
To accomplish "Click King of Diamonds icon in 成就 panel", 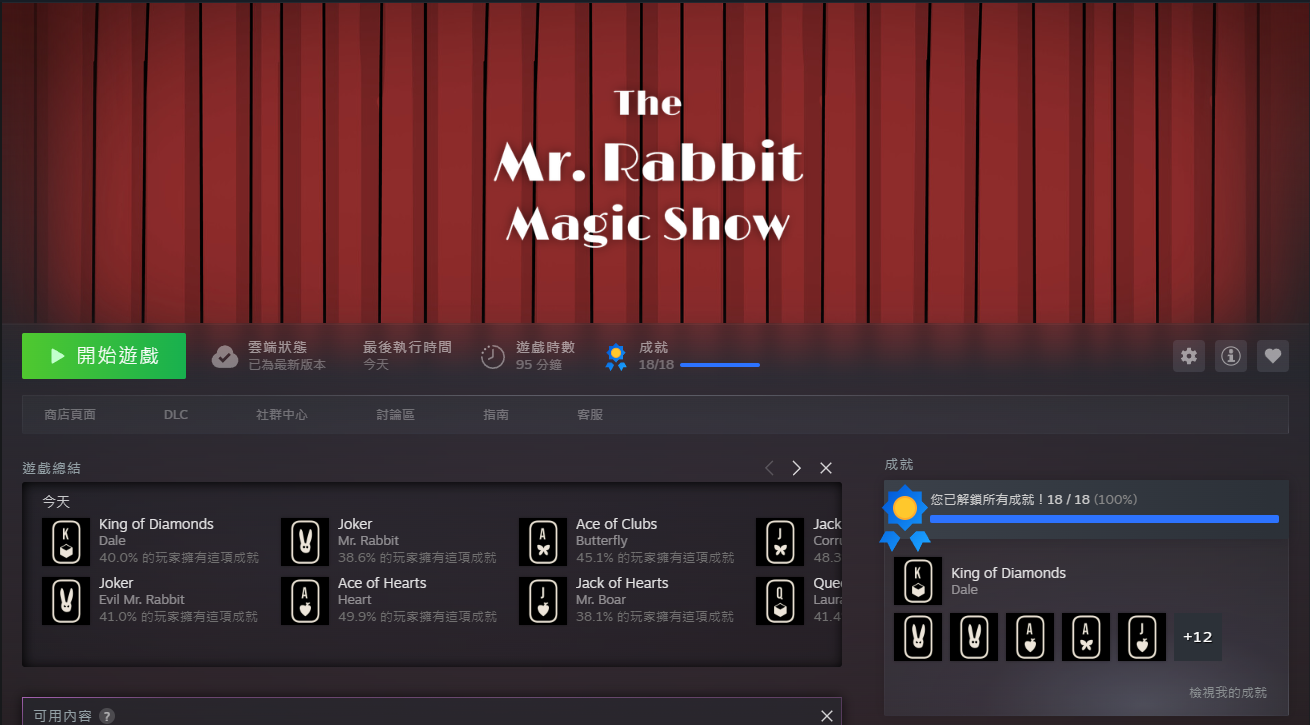I will tap(918, 581).
